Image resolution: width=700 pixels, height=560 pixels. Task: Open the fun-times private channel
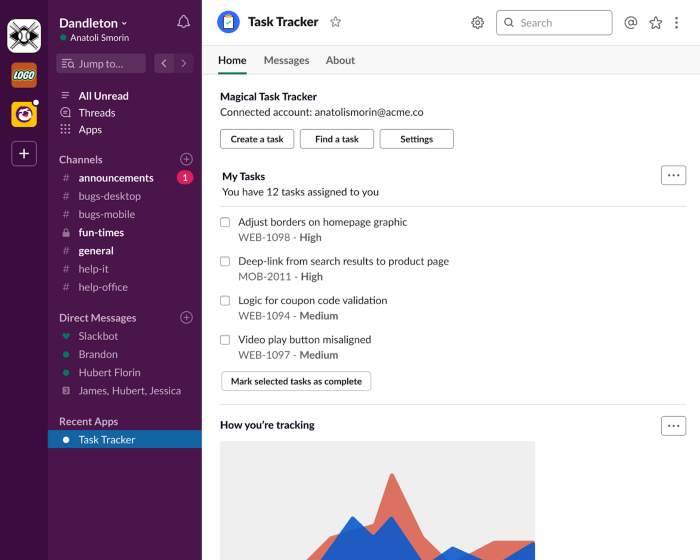tap(101, 233)
